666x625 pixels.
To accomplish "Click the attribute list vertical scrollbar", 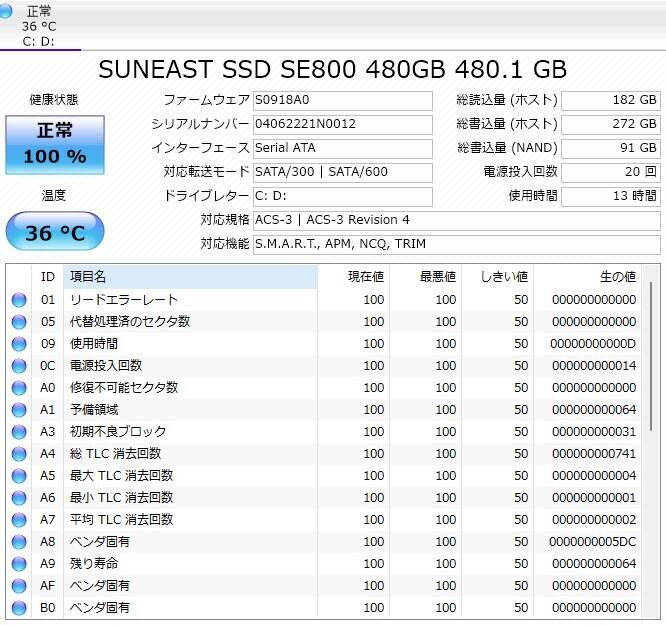I will click(x=651, y=360).
